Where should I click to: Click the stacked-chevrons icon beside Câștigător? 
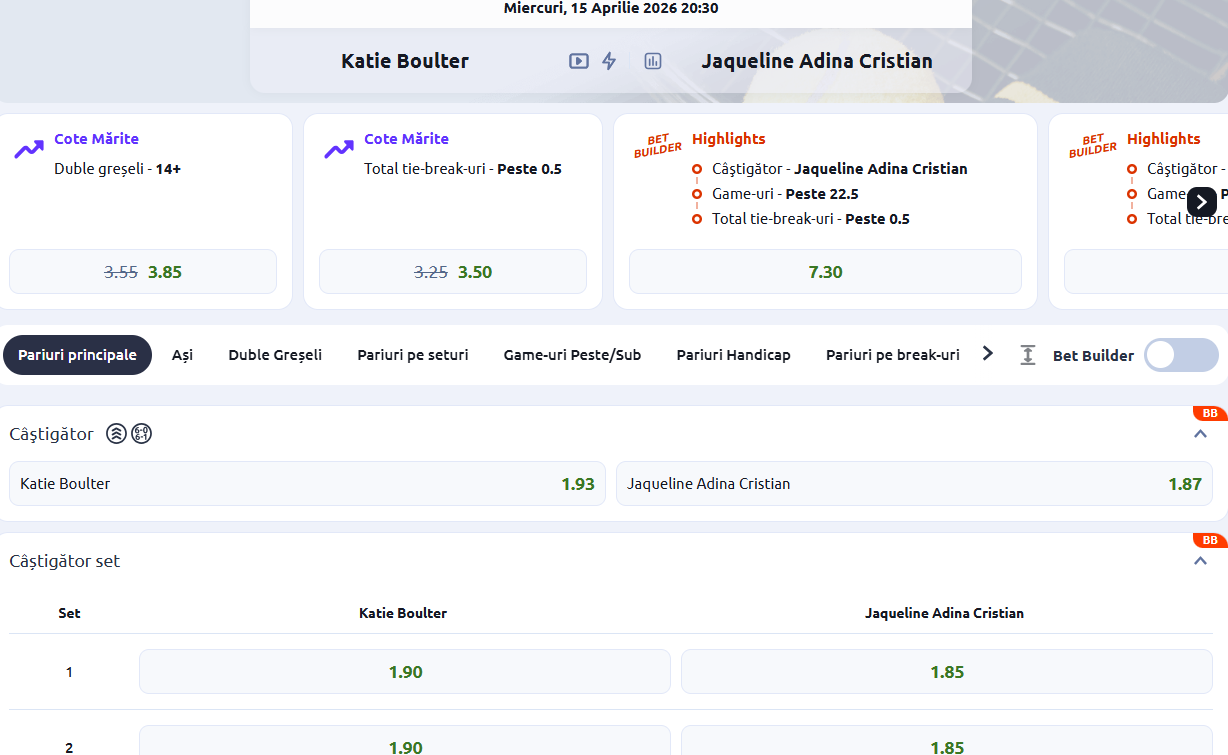(117, 434)
